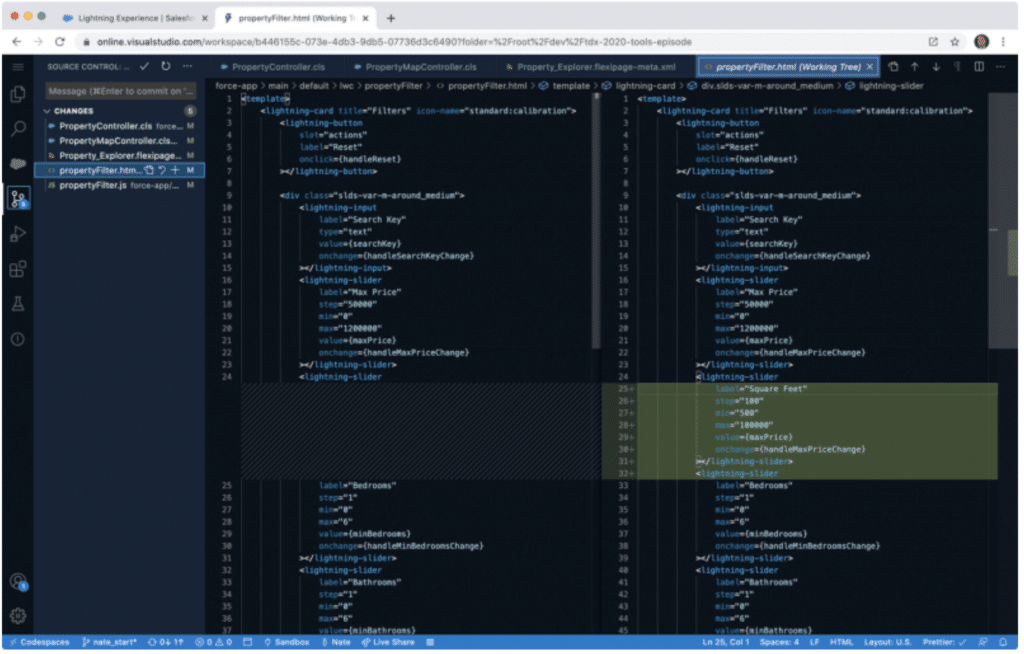The height and width of the screenshot is (654, 1024).
Task: Select PropertyController.cls in changes list
Action: (121, 127)
